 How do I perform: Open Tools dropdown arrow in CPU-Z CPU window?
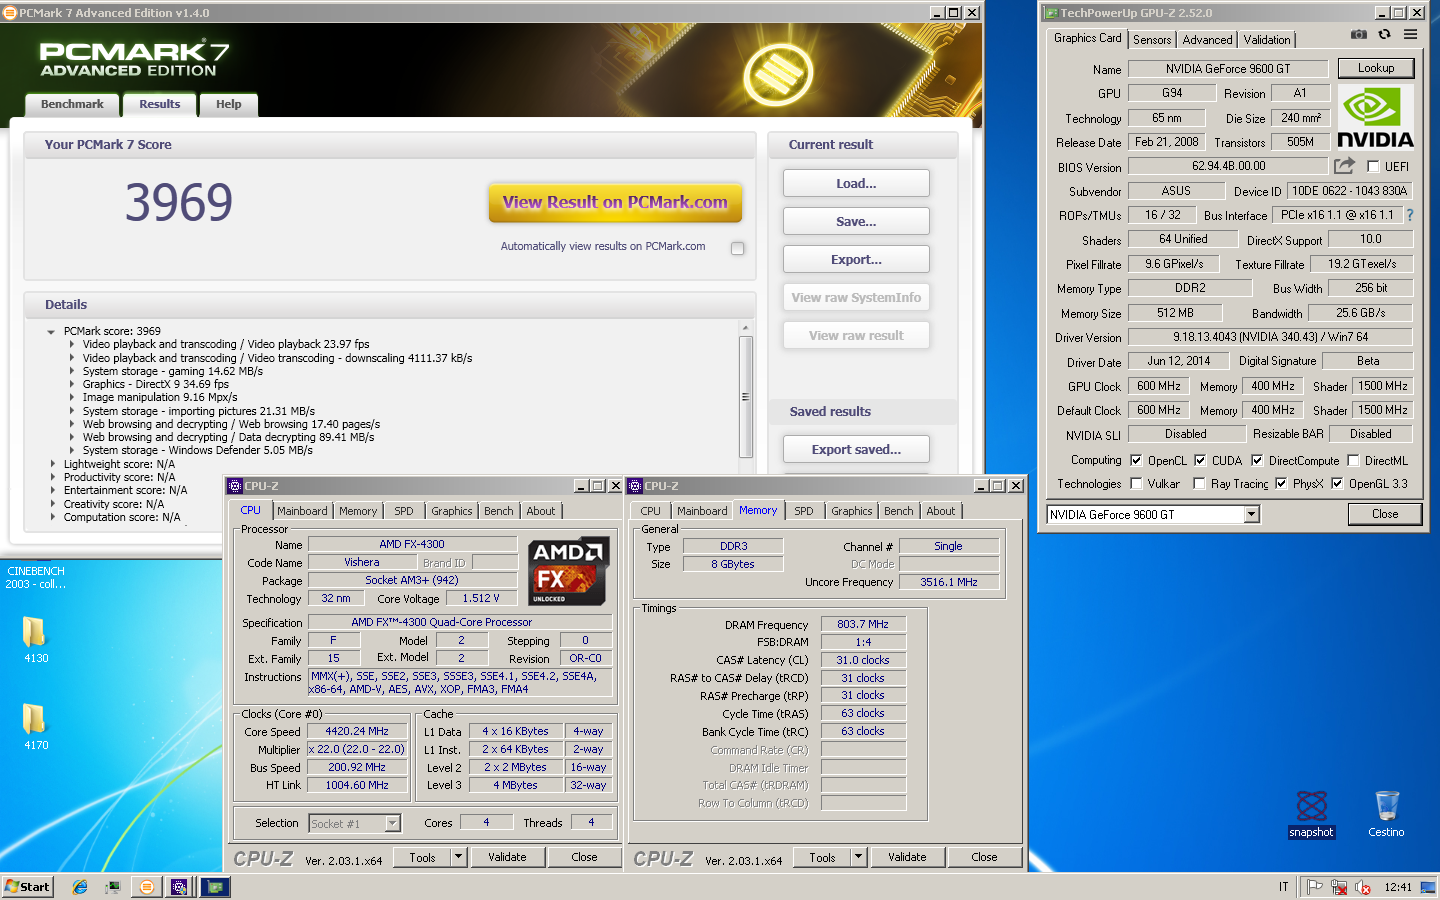click(x=458, y=857)
